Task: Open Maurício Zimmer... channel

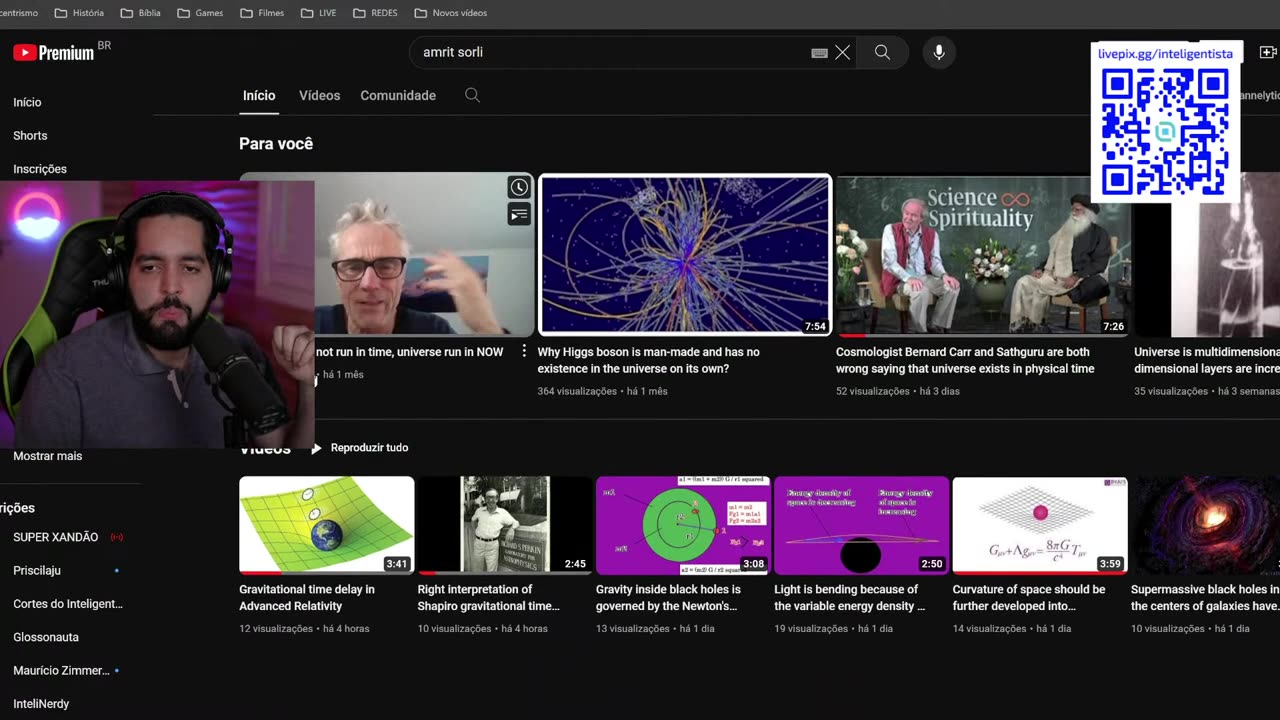Action: pos(61,670)
